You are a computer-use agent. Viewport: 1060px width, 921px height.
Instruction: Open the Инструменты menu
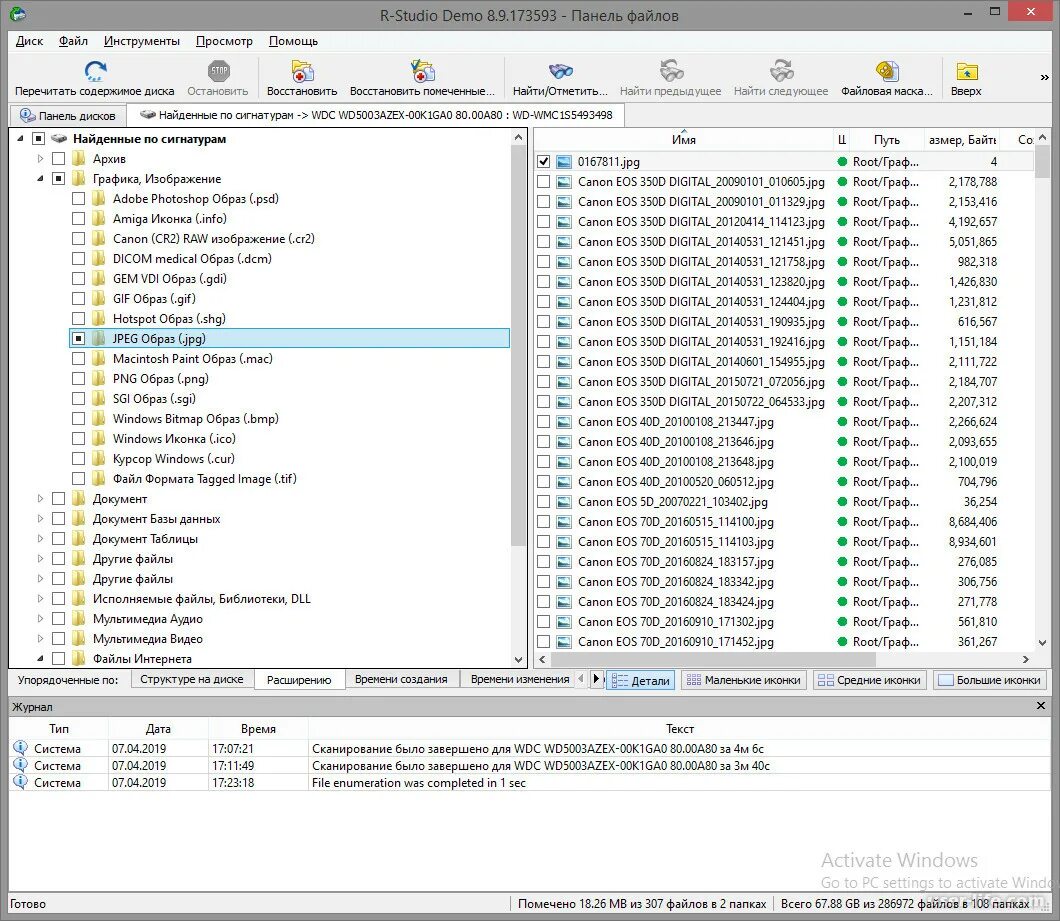[142, 41]
